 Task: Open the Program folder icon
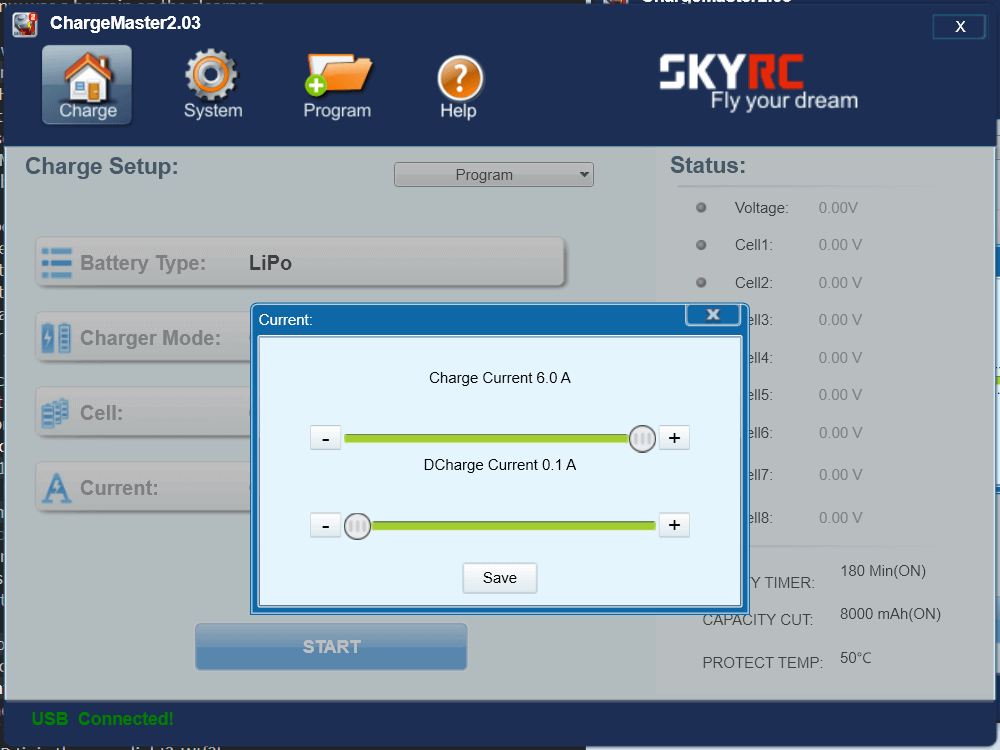pyautogui.click(x=337, y=77)
